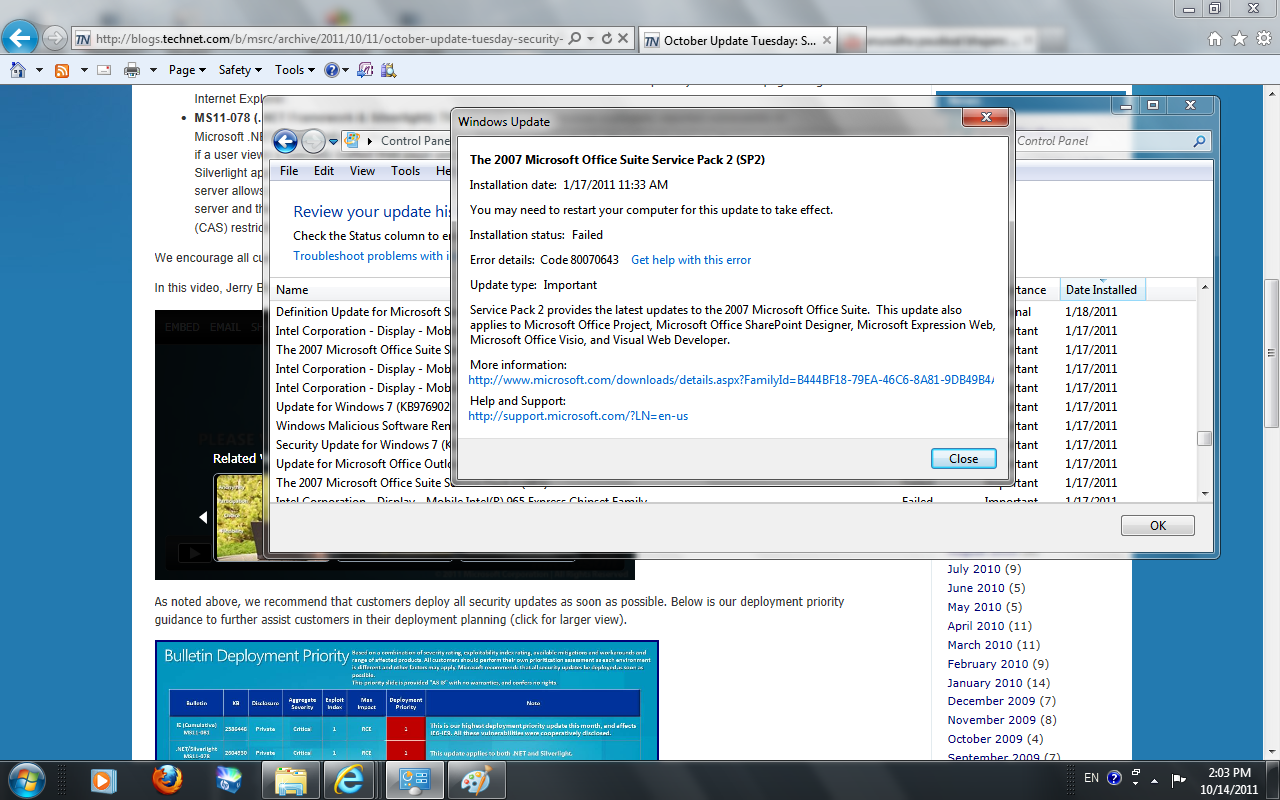Stop loading the page in Internet Explorer
Viewport: 1280px width, 800px height.
pyautogui.click(x=622, y=39)
